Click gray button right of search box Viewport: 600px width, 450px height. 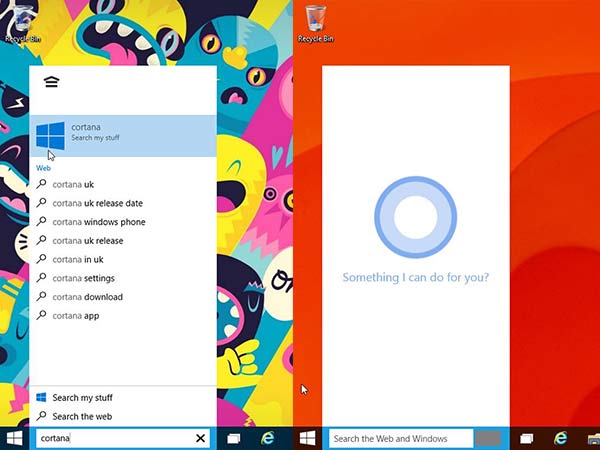[488, 439]
